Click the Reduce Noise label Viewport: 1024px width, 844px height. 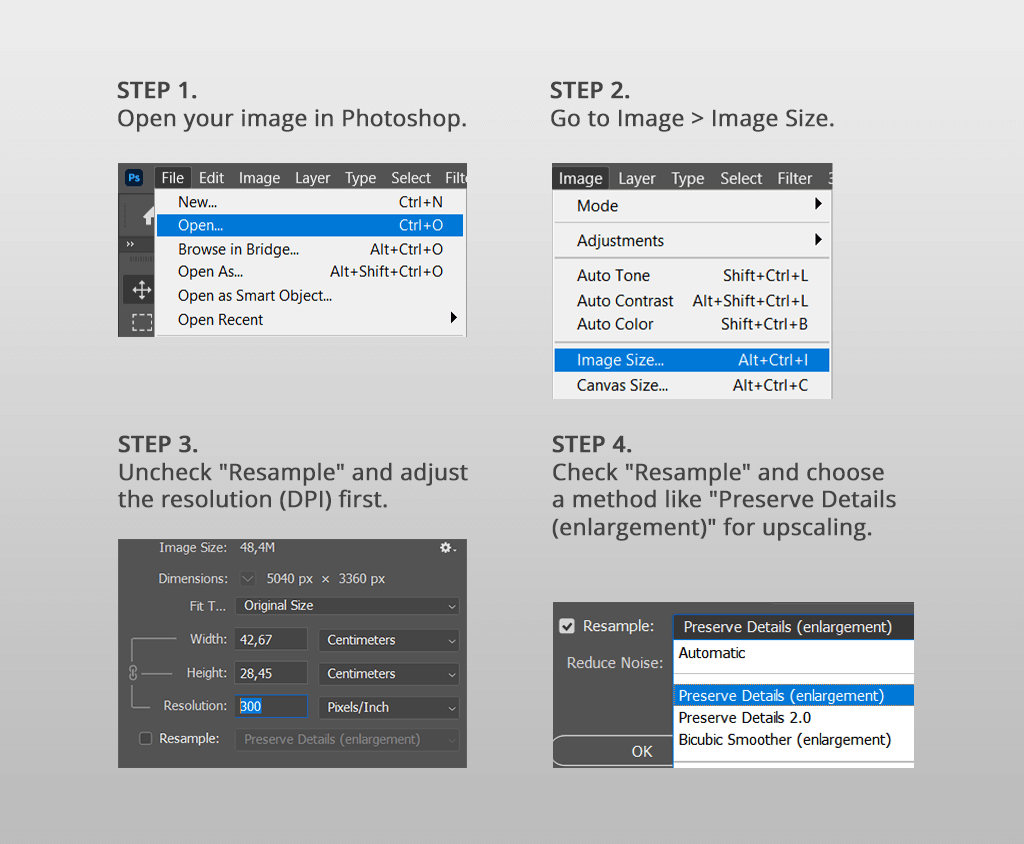point(615,662)
